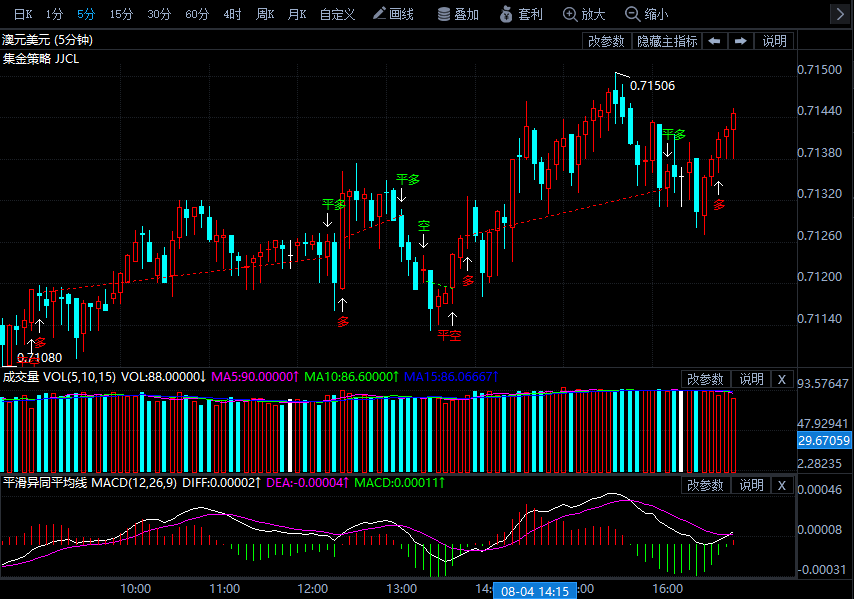
Task: Click the 08-04 14:15 time axis marker
Action: tap(535, 591)
